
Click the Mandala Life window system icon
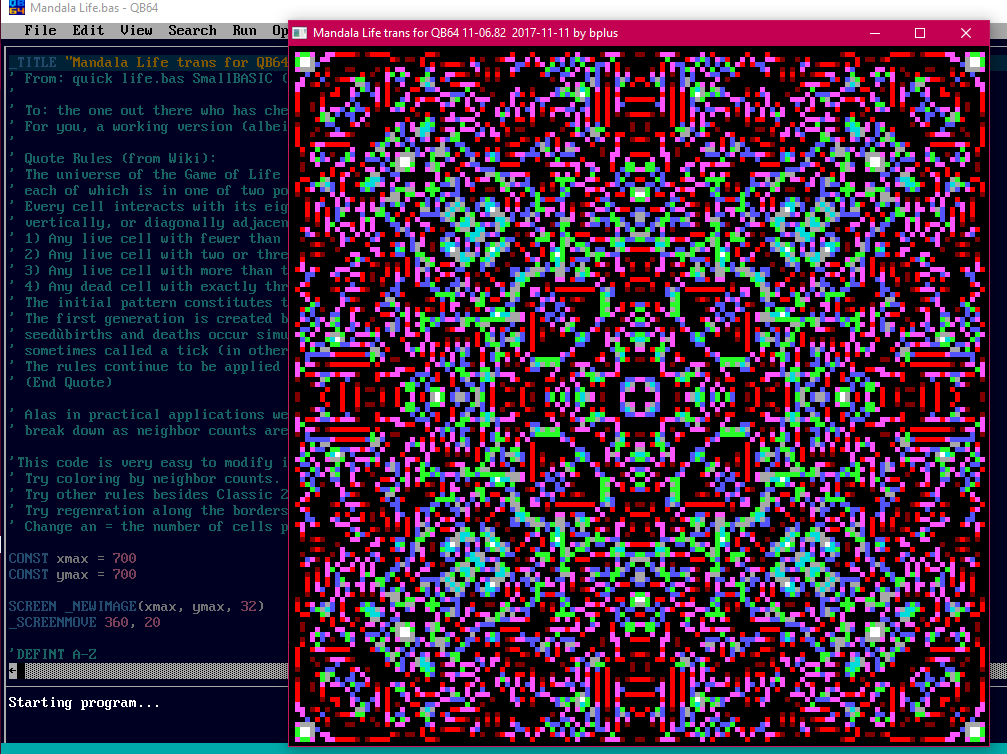click(x=300, y=33)
